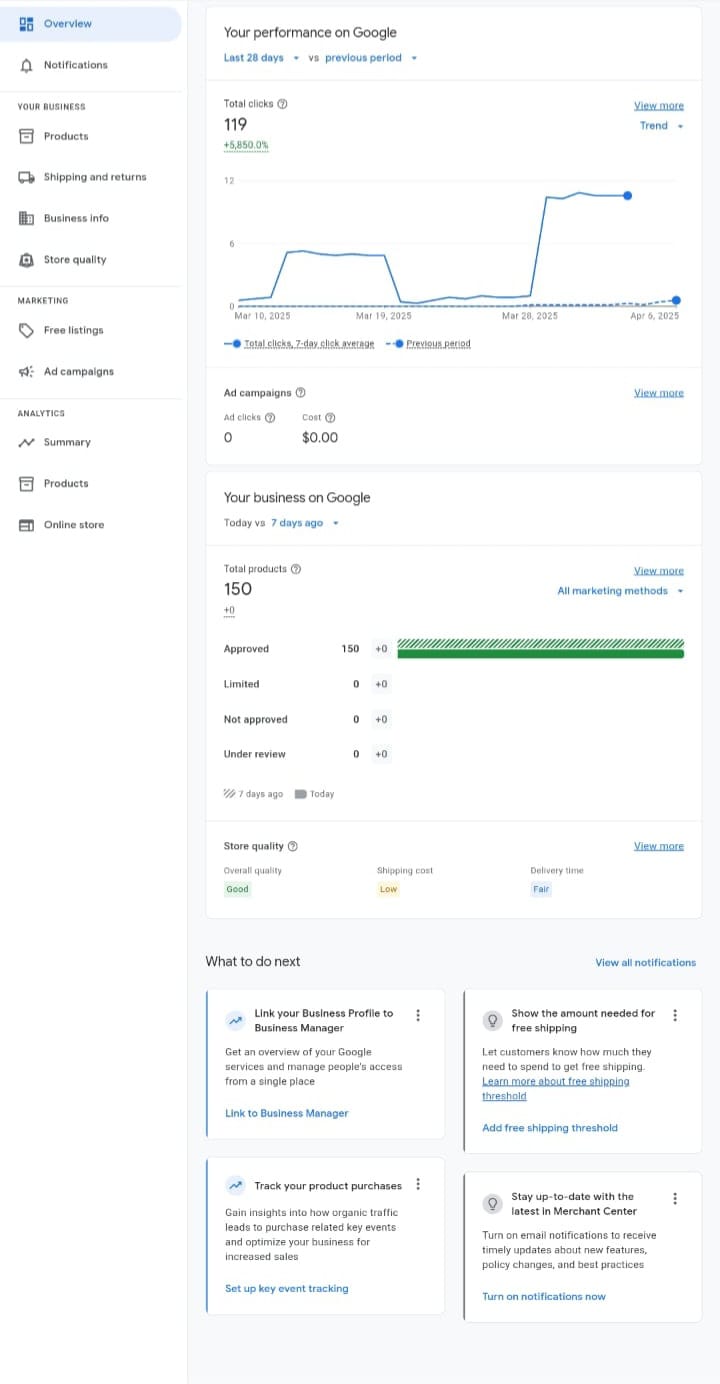
Task: Click lightbulb icon on Stay up-to-date card
Action: click(492, 1203)
